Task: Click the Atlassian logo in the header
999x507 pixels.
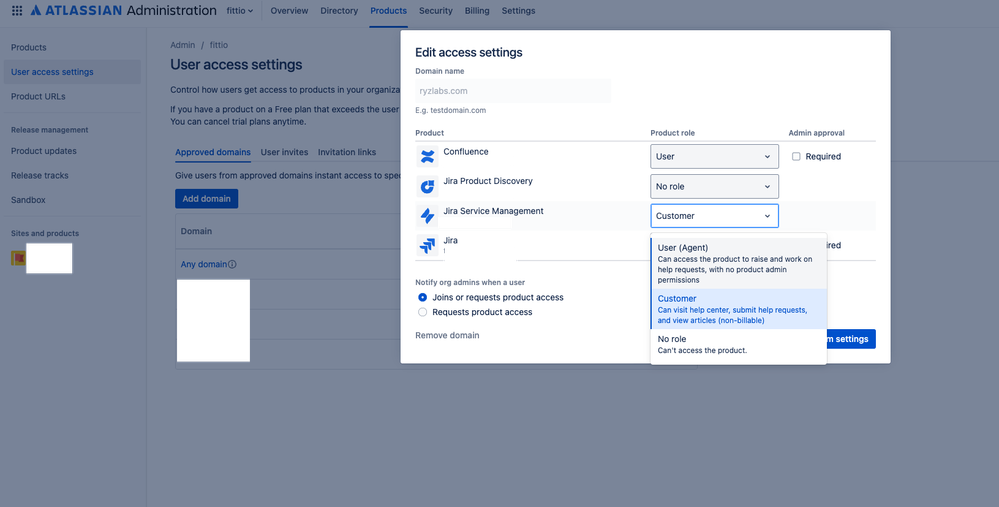Action: pyautogui.click(x=76, y=11)
